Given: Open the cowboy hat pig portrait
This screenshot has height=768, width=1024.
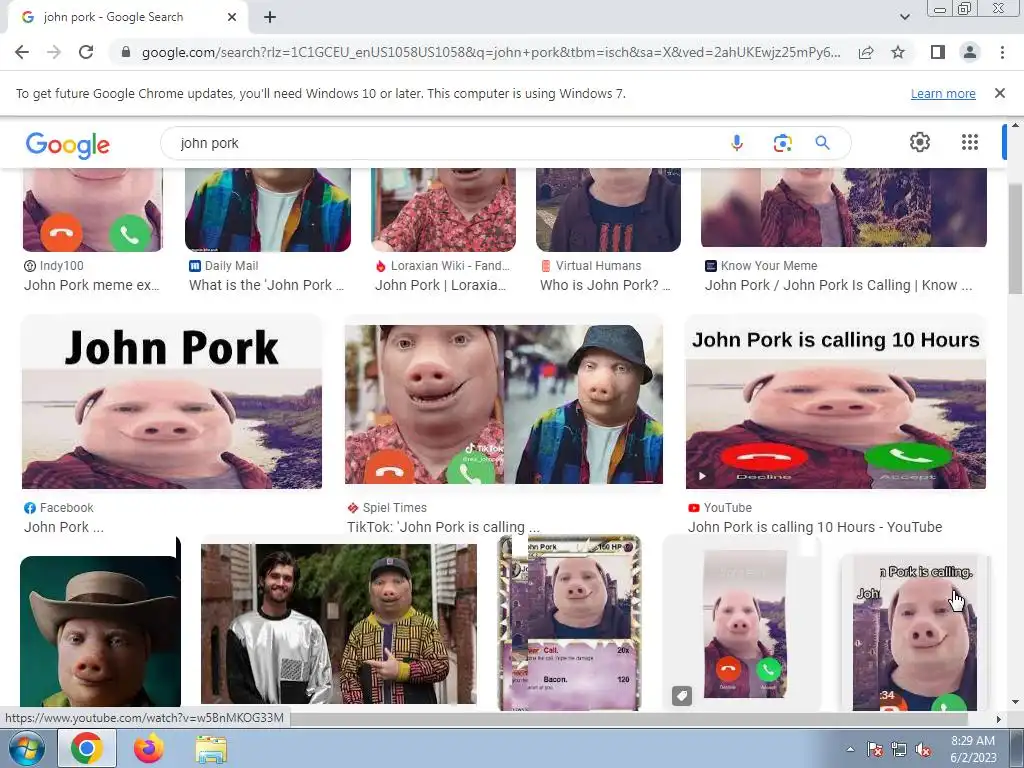Looking at the screenshot, I should point(101,630).
